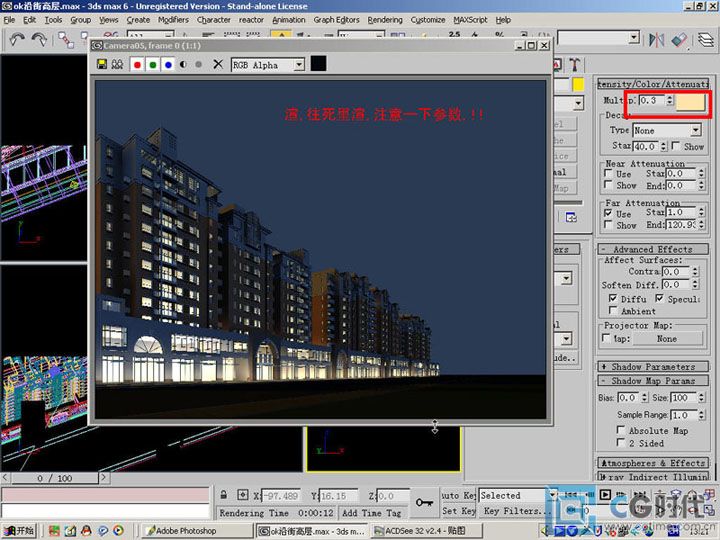Image resolution: width=720 pixels, height=540 pixels.
Task: Uncheck Far Attenuation Use checkbox
Action: click(608, 213)
